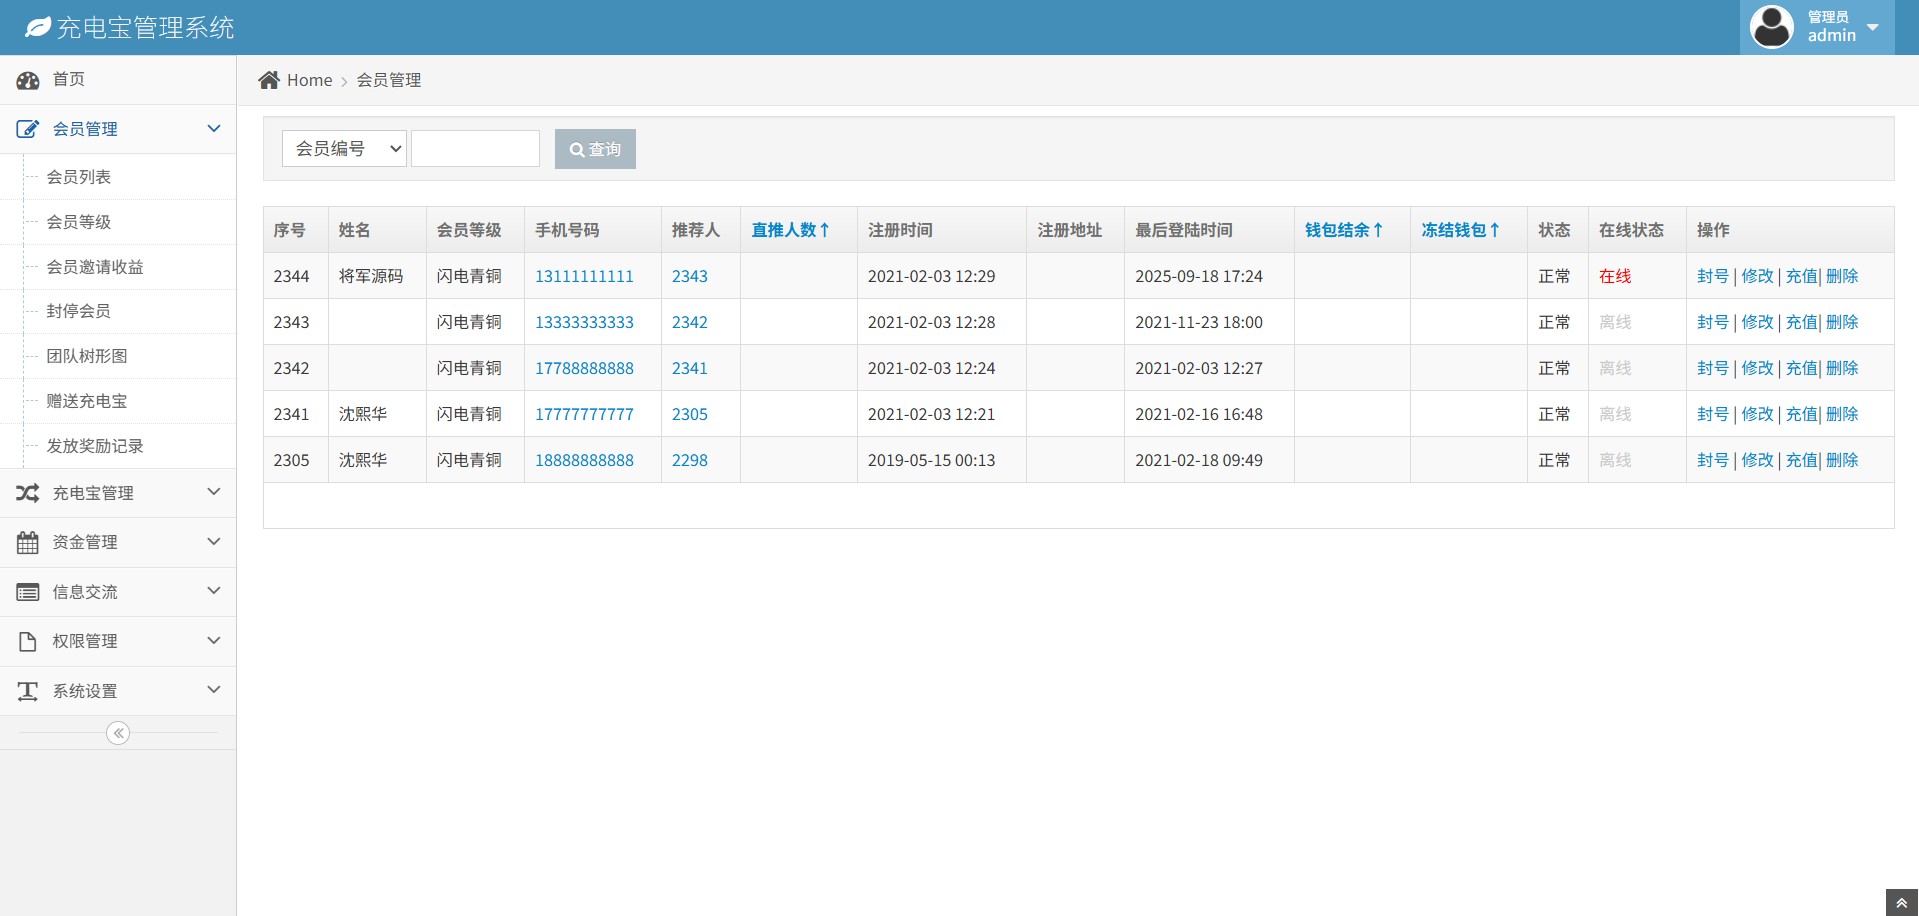
Task: Click the Home house icon in breadcrumb
Action: [x=269, y=80]
